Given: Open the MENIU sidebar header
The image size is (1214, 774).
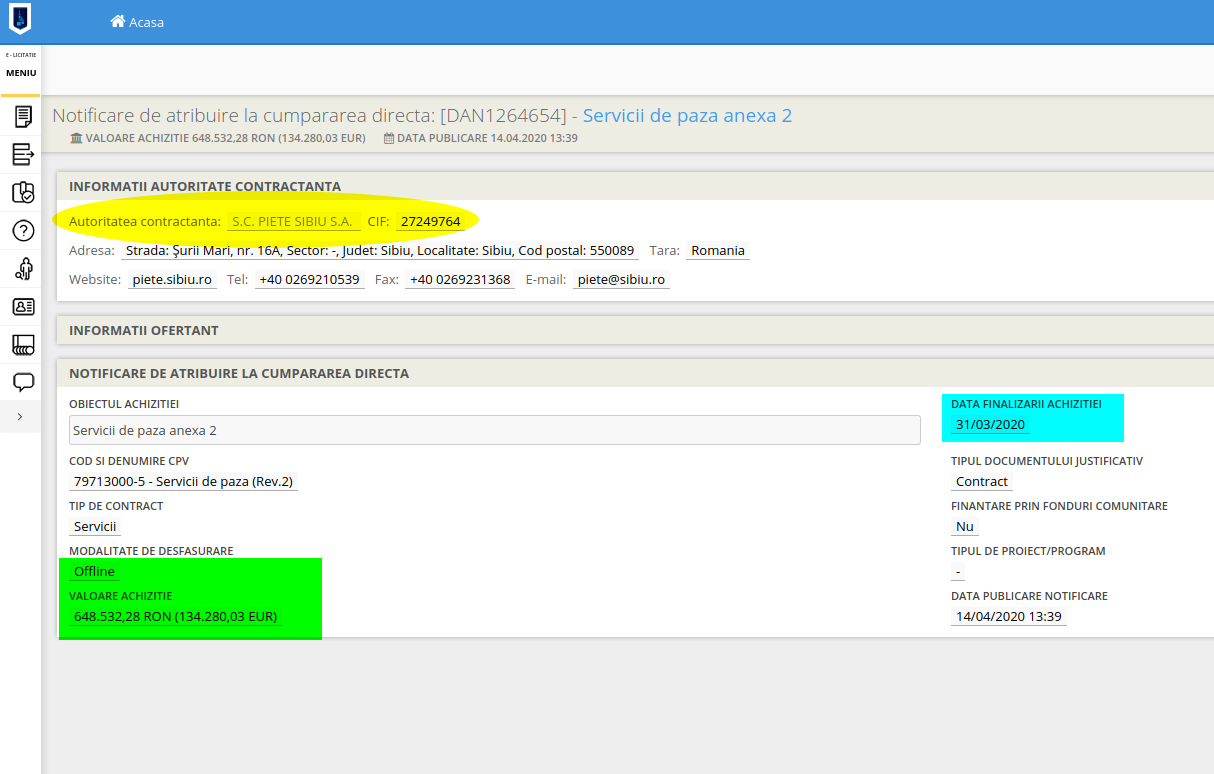Looking at the screenshot, I should click(20, 73).
